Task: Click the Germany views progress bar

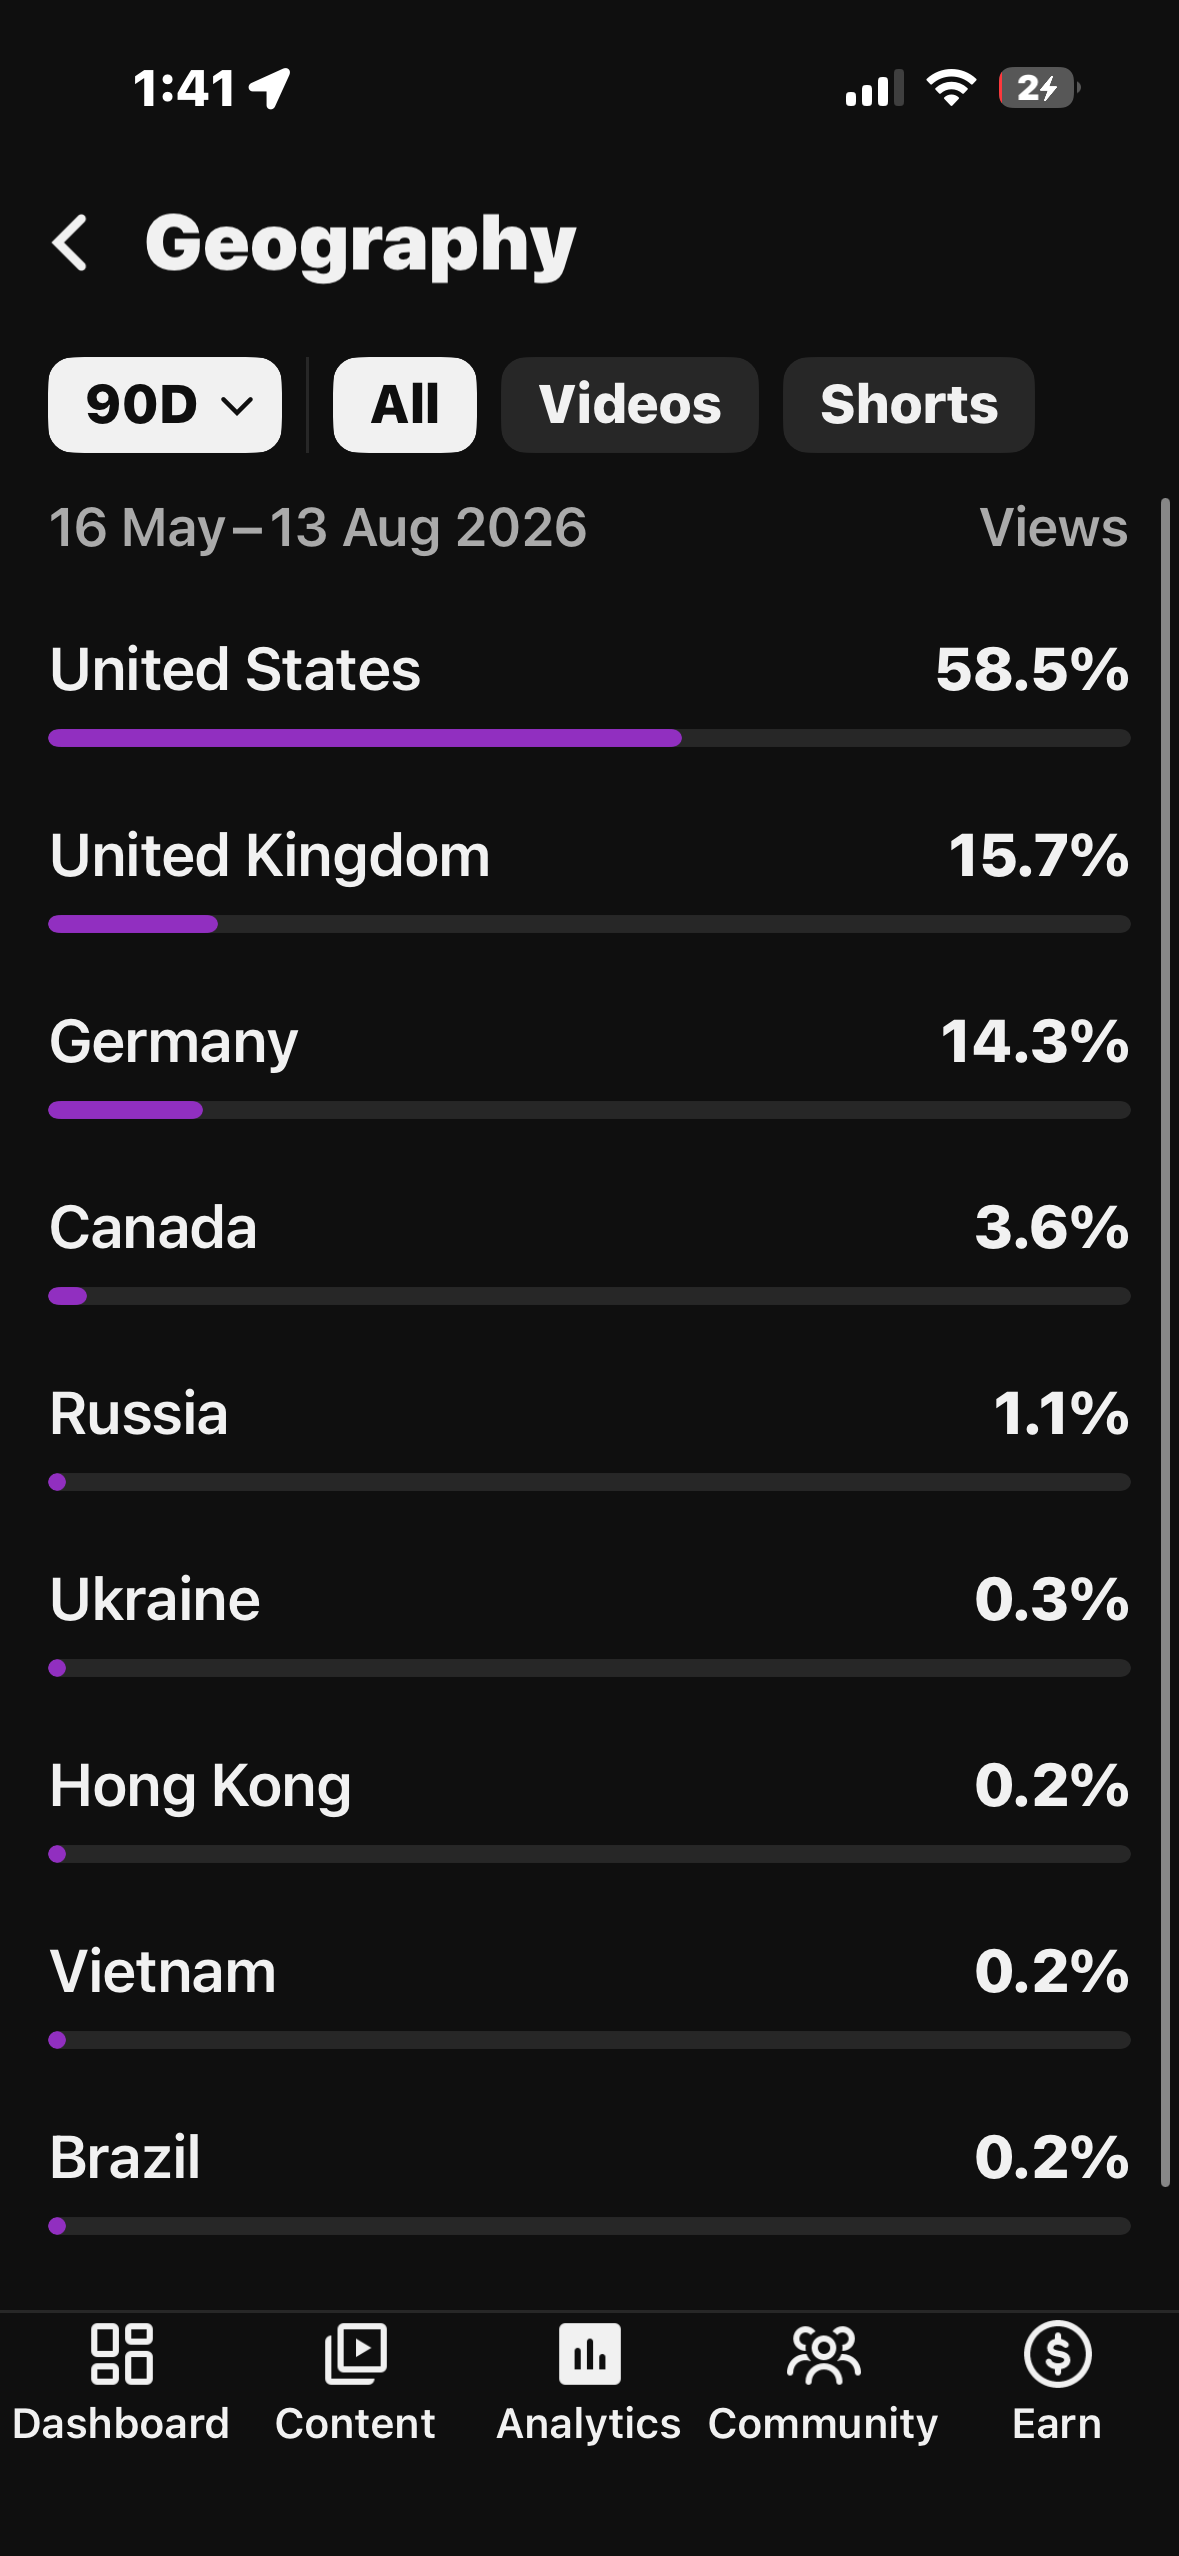Action: [x=589, y=1110]
